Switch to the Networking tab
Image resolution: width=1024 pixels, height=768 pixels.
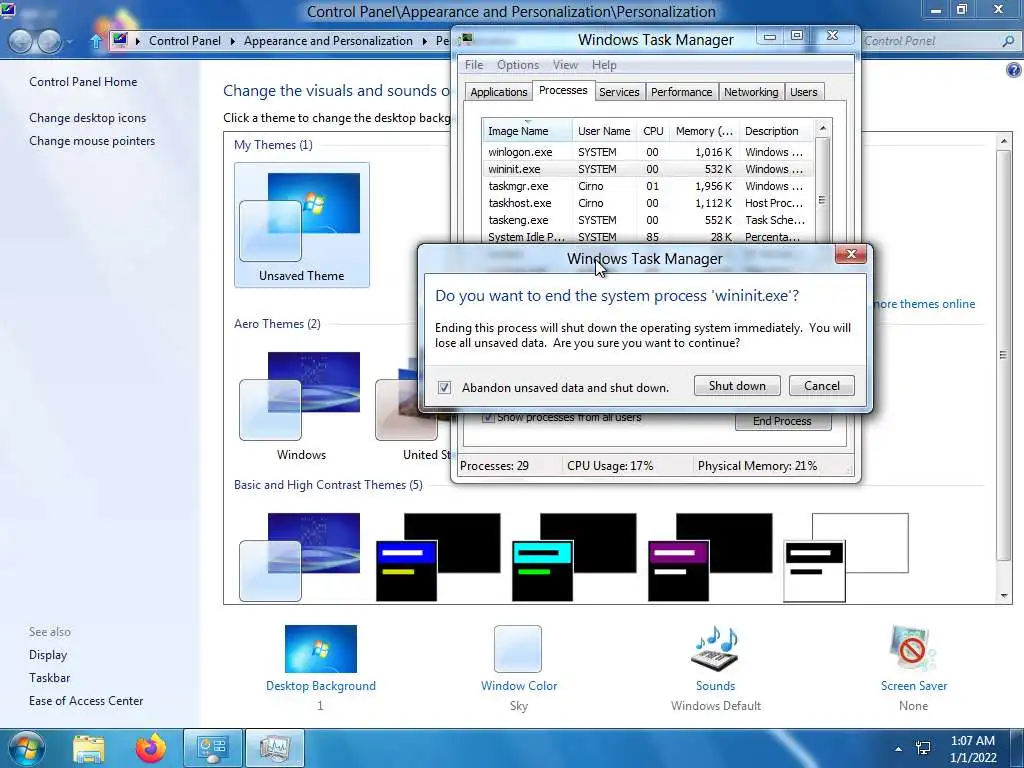[x=751, y=92]
